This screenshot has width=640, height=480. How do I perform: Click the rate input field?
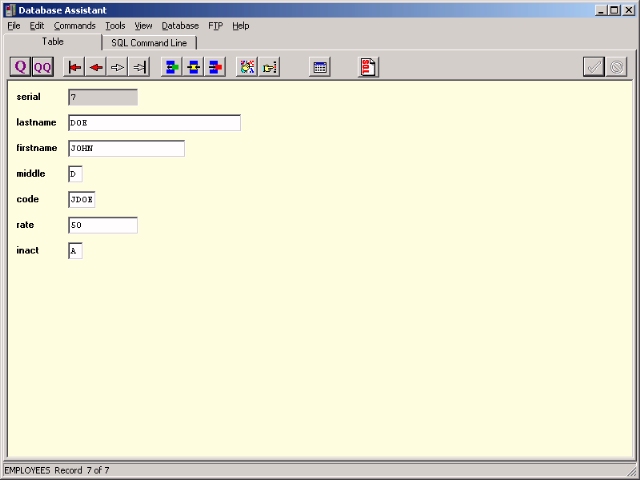click(x=102, y=225)
